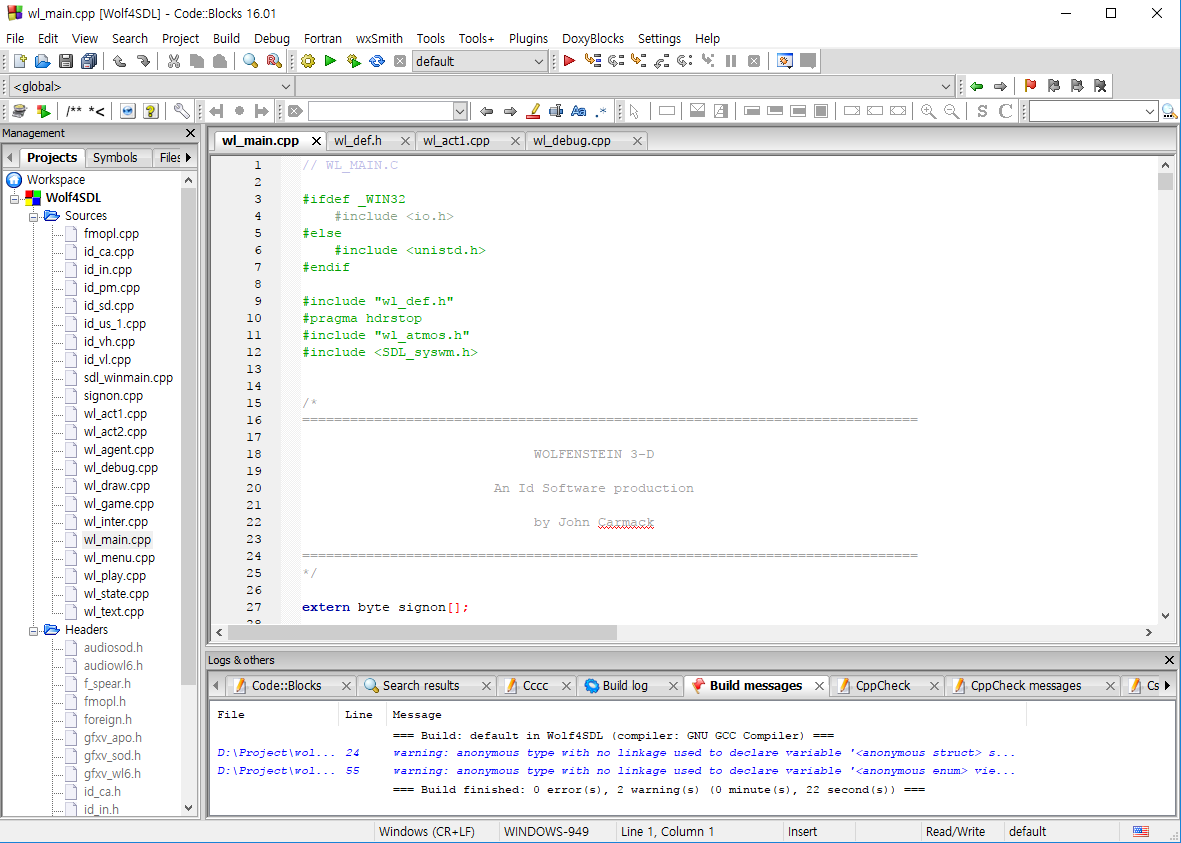Image resolution: width=1181 pixels, height=843 pixels.
Task: Run the project with the green play icon
Action: 330,62
